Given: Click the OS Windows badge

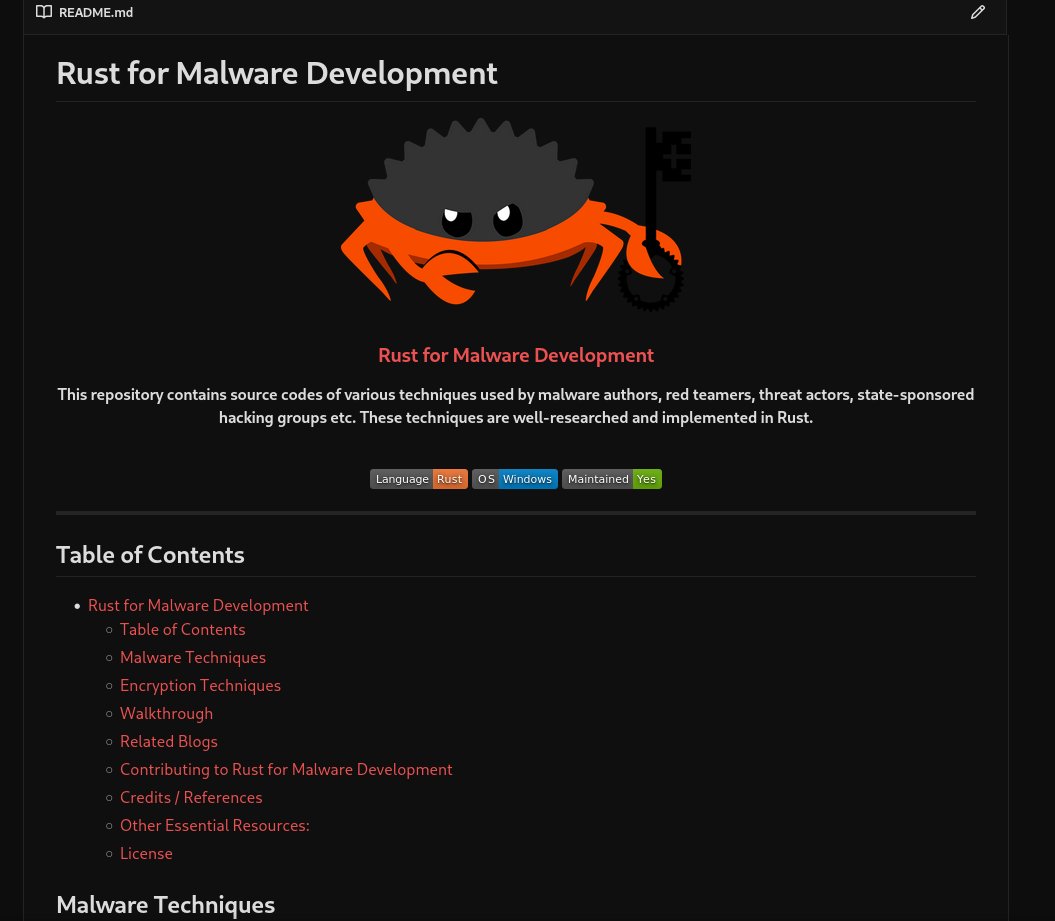Looking at the screenshot, I should click(515, 479).
